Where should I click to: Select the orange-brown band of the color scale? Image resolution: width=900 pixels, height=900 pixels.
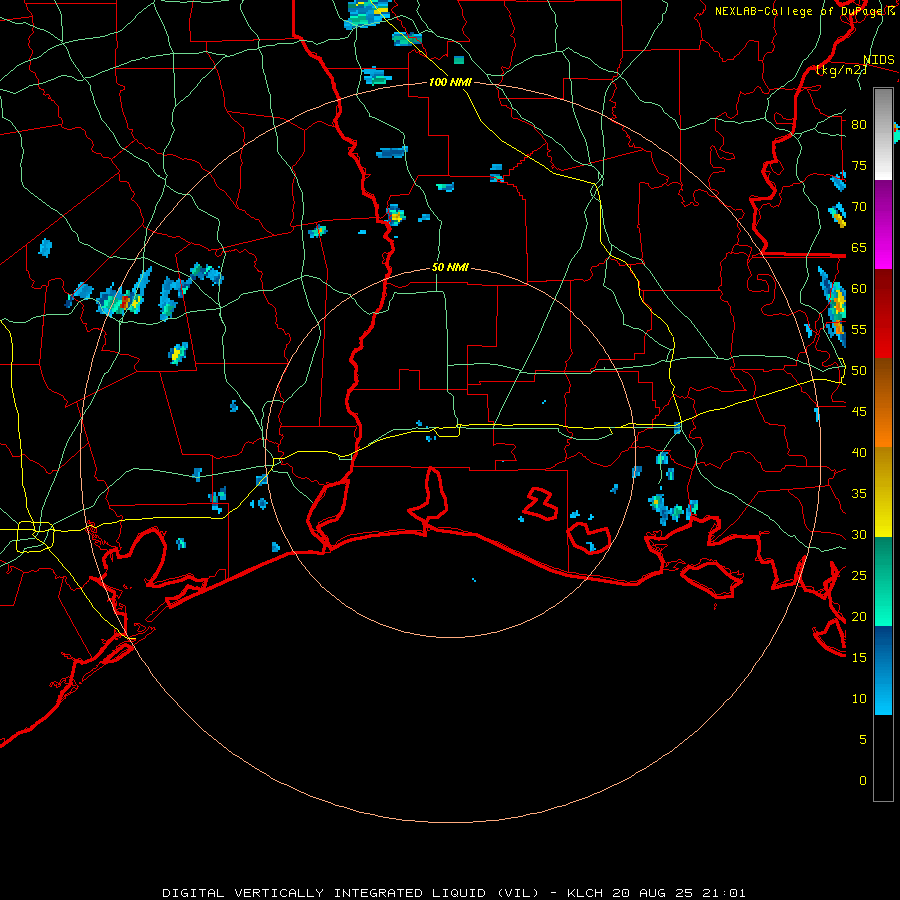tap(883, 403)
